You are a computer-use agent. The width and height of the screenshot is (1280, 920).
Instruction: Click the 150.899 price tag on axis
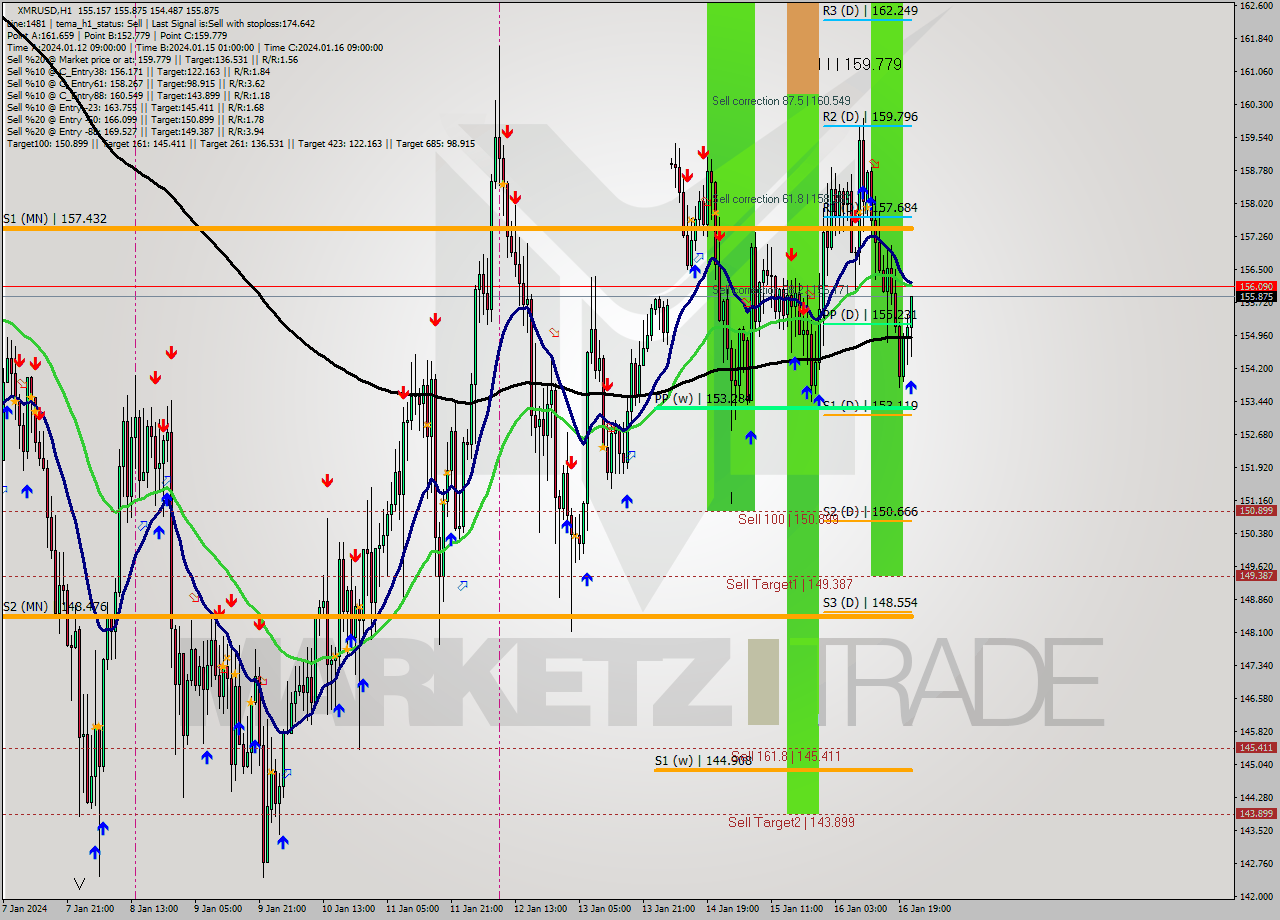click(x=1256, y=510)
